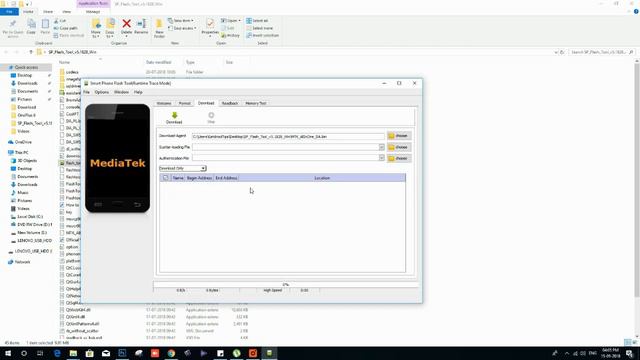Viewport: 640px width, 360px height.
Task: Open the New item dropdown in Explorer
Action: coord(181,21)
